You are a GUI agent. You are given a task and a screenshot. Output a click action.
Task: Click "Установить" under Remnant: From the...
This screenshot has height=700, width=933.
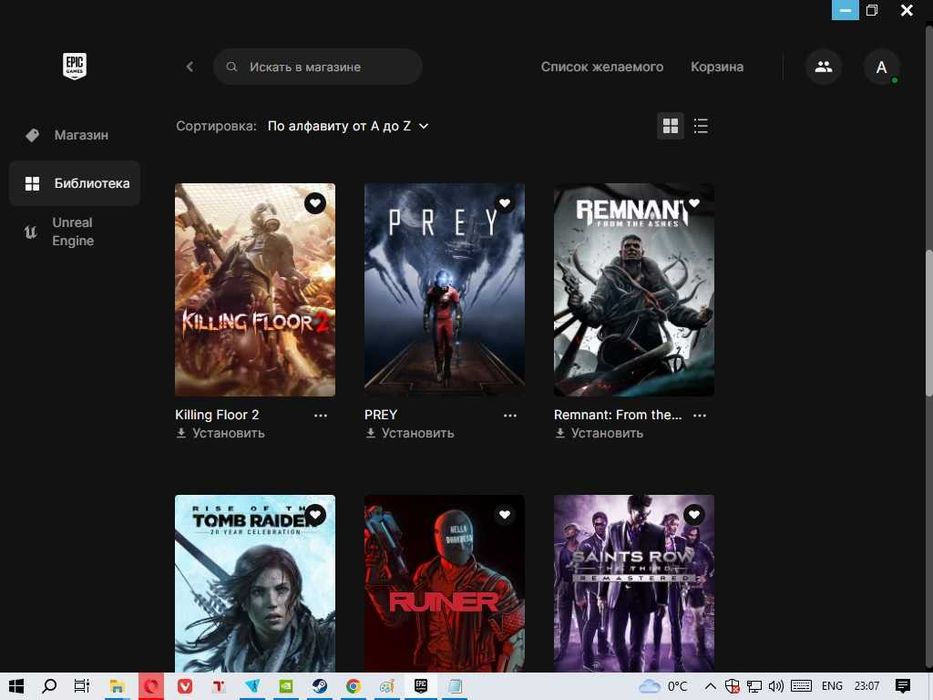pos(599,433)
